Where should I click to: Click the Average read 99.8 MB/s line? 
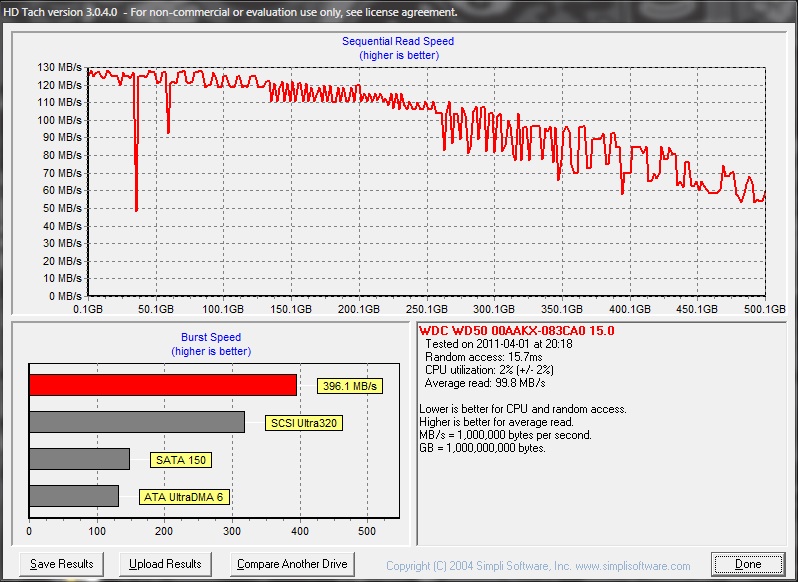485,383
